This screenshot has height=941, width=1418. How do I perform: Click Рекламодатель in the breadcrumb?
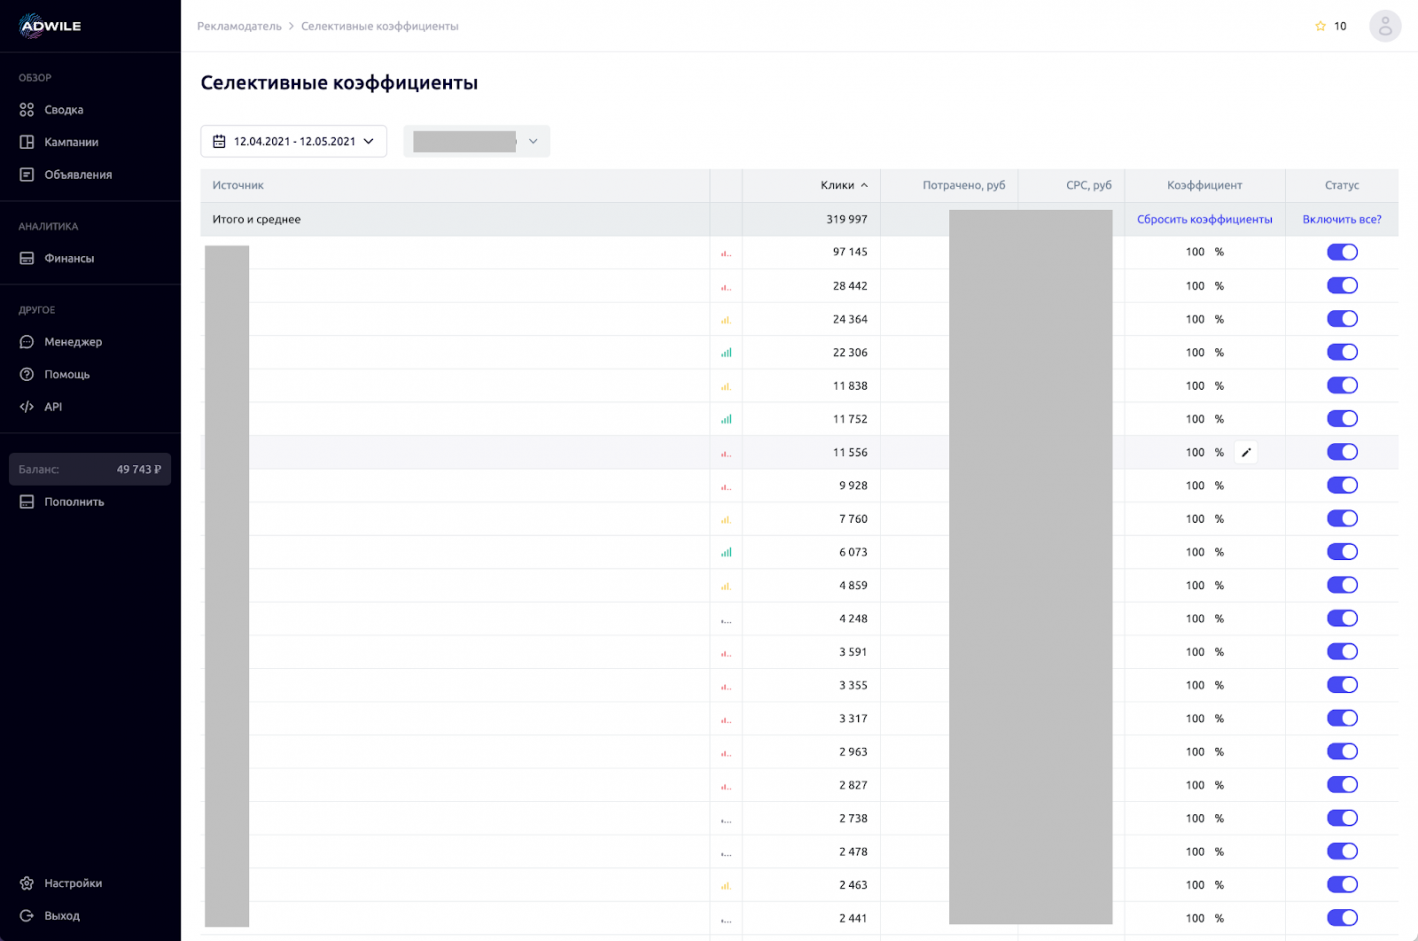pyautogui.click(x=239, y=27)
